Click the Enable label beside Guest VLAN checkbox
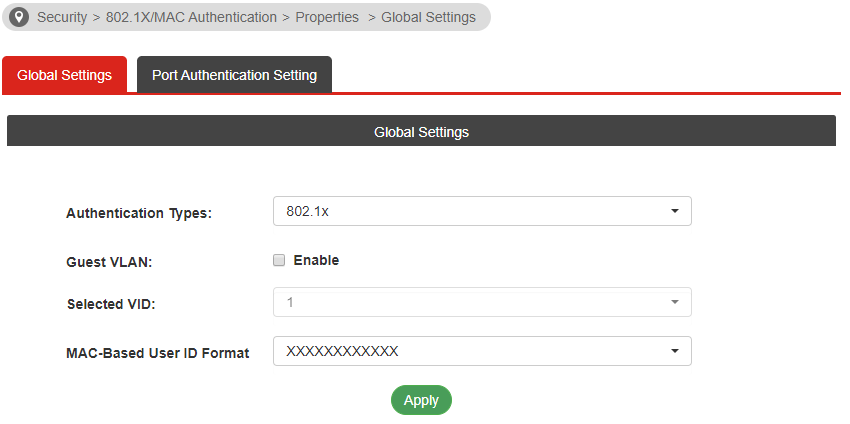Image resolution: width=850 pixels, height=424 pixels. [316, 260]
